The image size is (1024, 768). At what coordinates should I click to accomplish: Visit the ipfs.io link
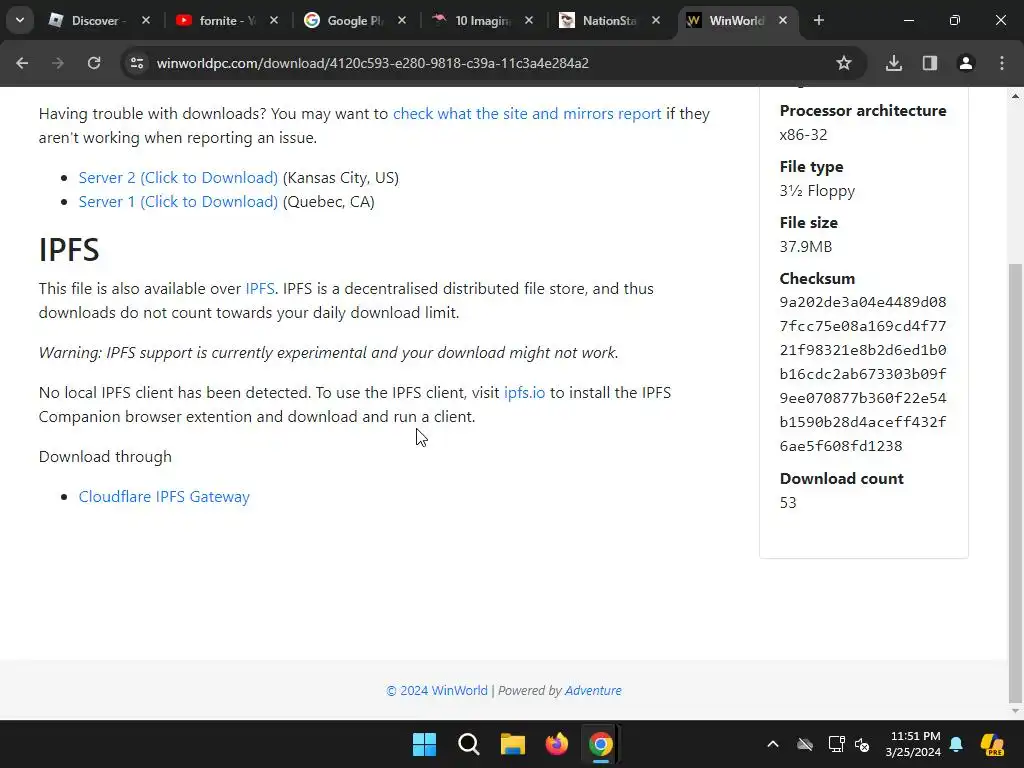coord(524,392)
